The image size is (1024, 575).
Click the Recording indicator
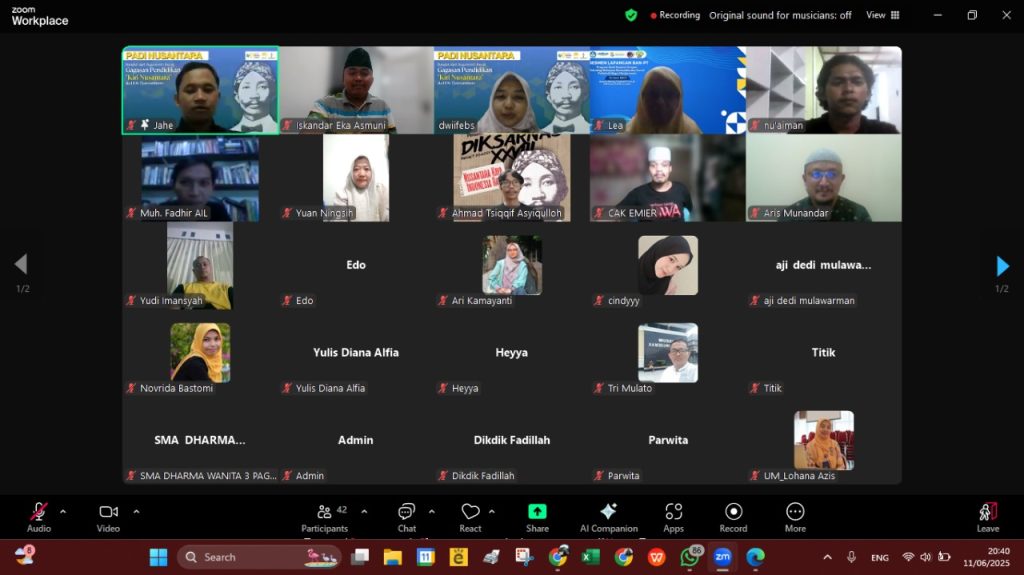(675, 15)
